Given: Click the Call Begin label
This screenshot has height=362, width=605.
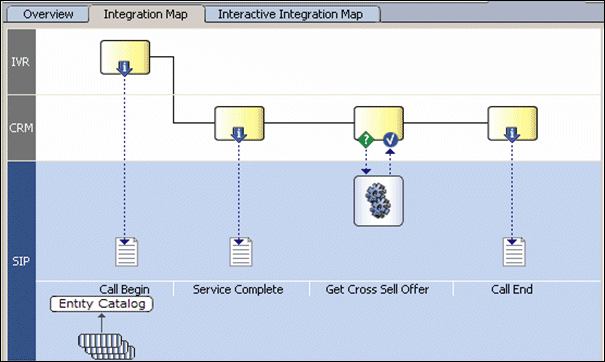Looking at the screenshot, I should click(x=124, y=289).
